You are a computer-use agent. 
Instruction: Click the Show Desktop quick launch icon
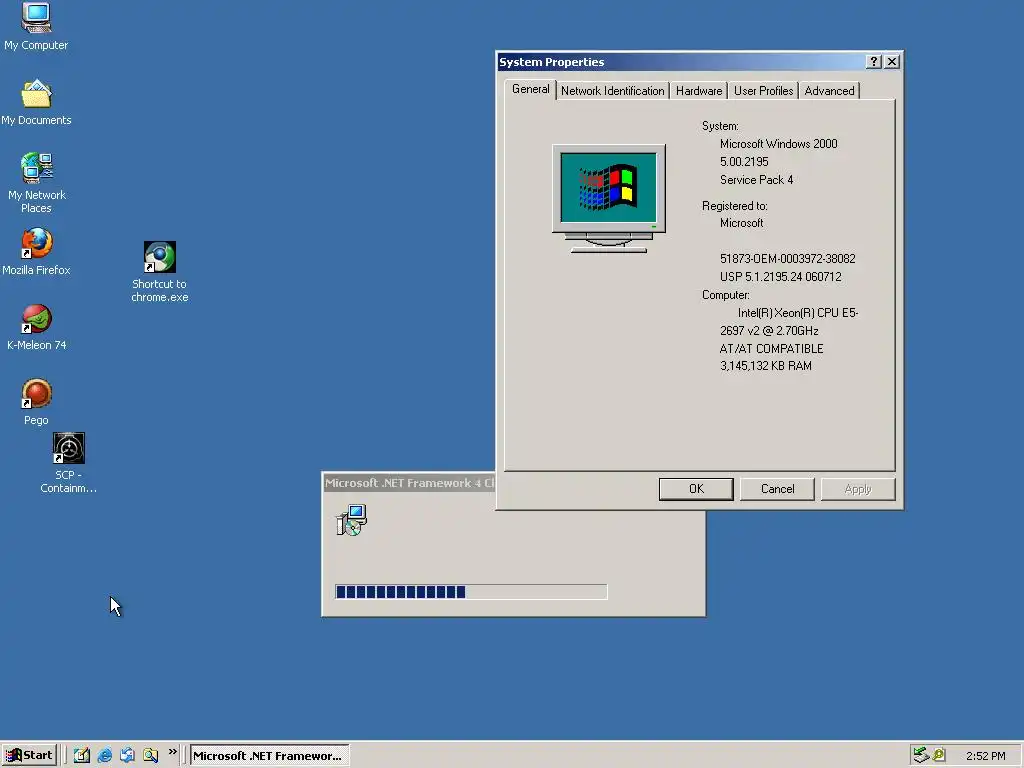(82, 755)
